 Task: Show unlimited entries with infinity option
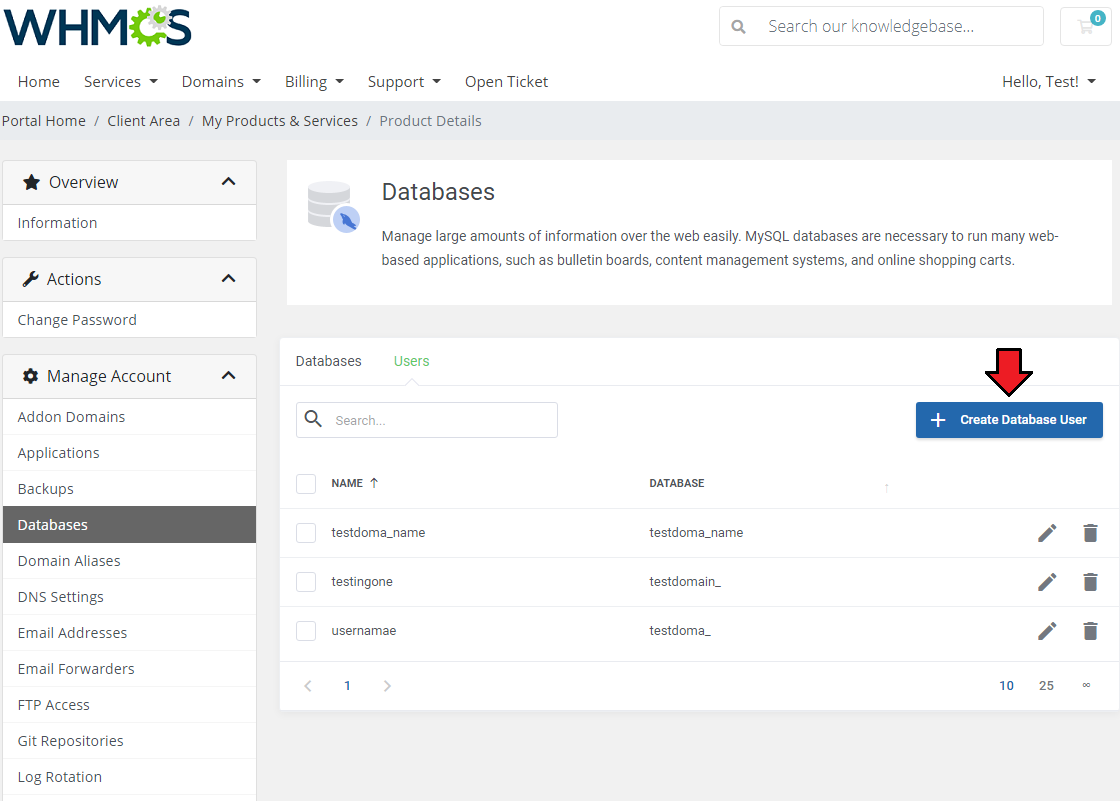(x=1086, y=685)
